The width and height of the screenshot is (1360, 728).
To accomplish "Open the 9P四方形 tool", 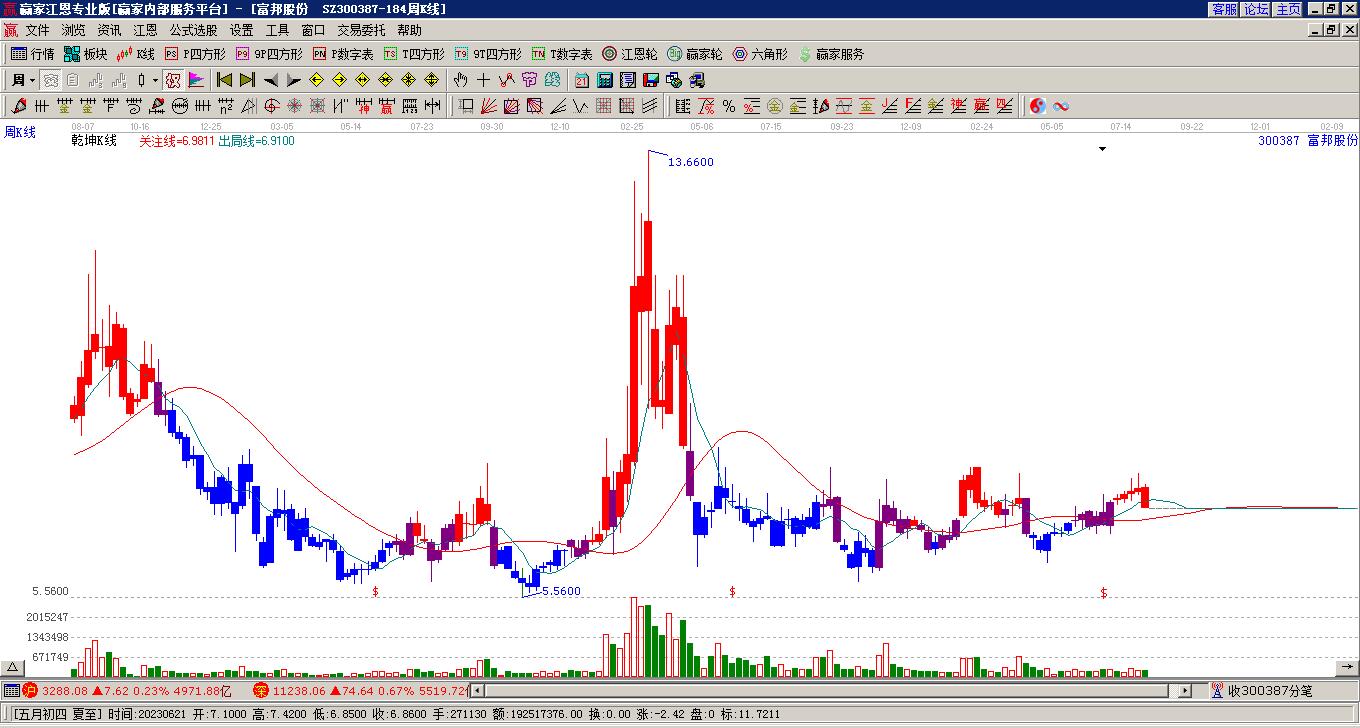I will click(269, 54).
